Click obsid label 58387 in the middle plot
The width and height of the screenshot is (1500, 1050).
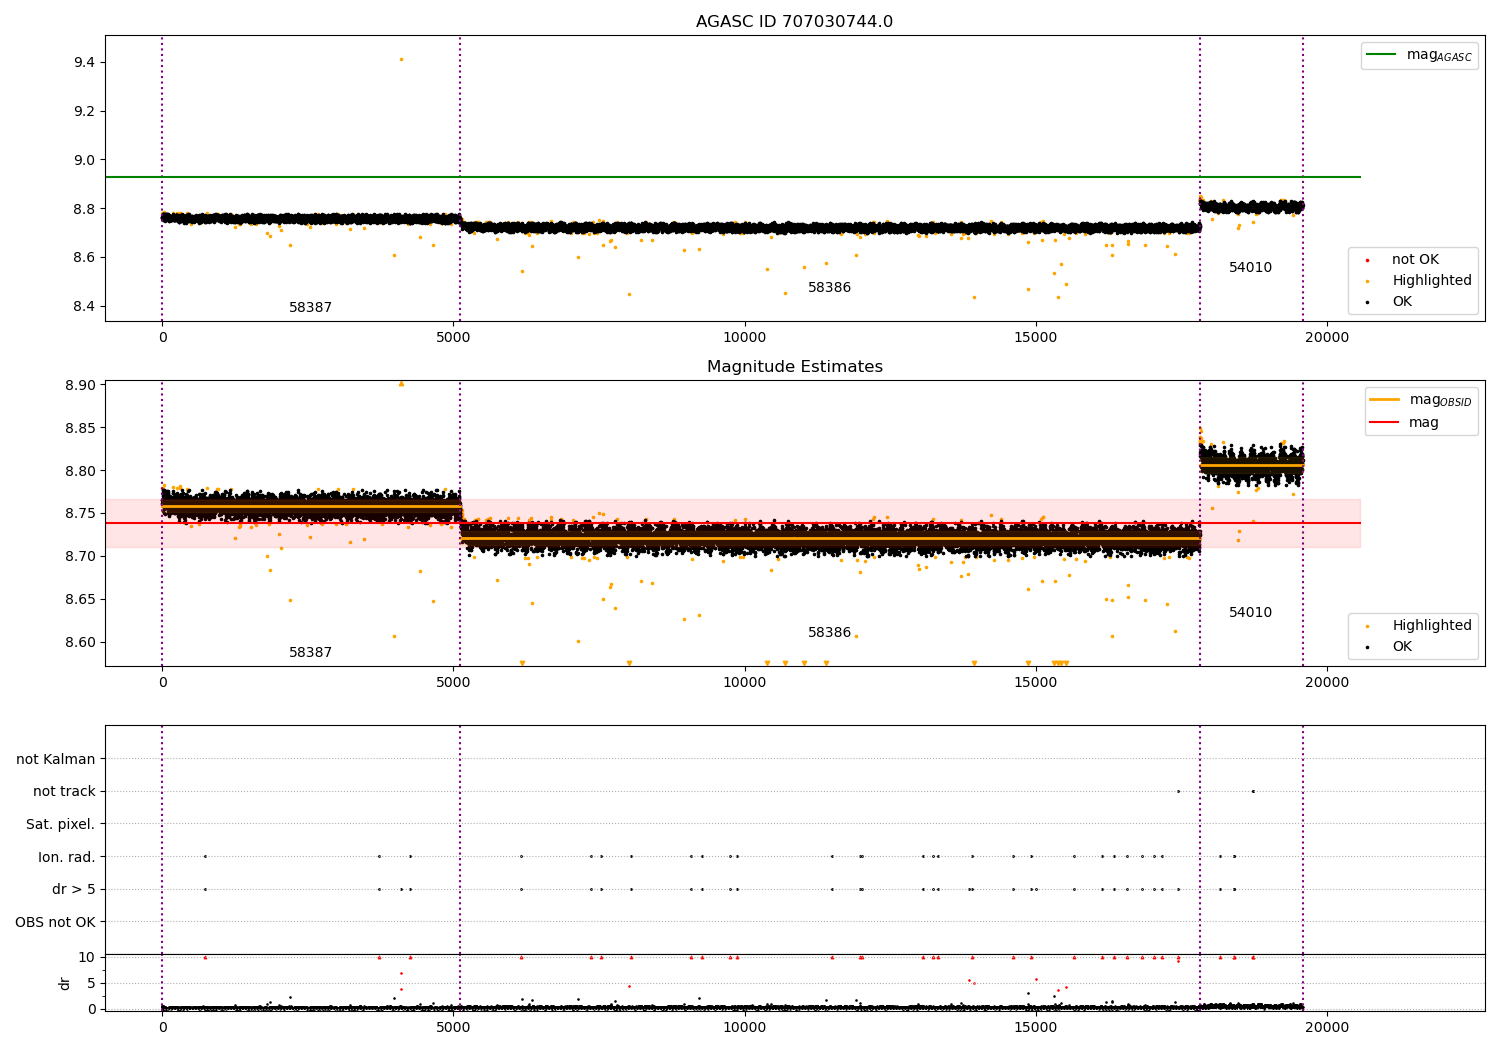(310, 653)
